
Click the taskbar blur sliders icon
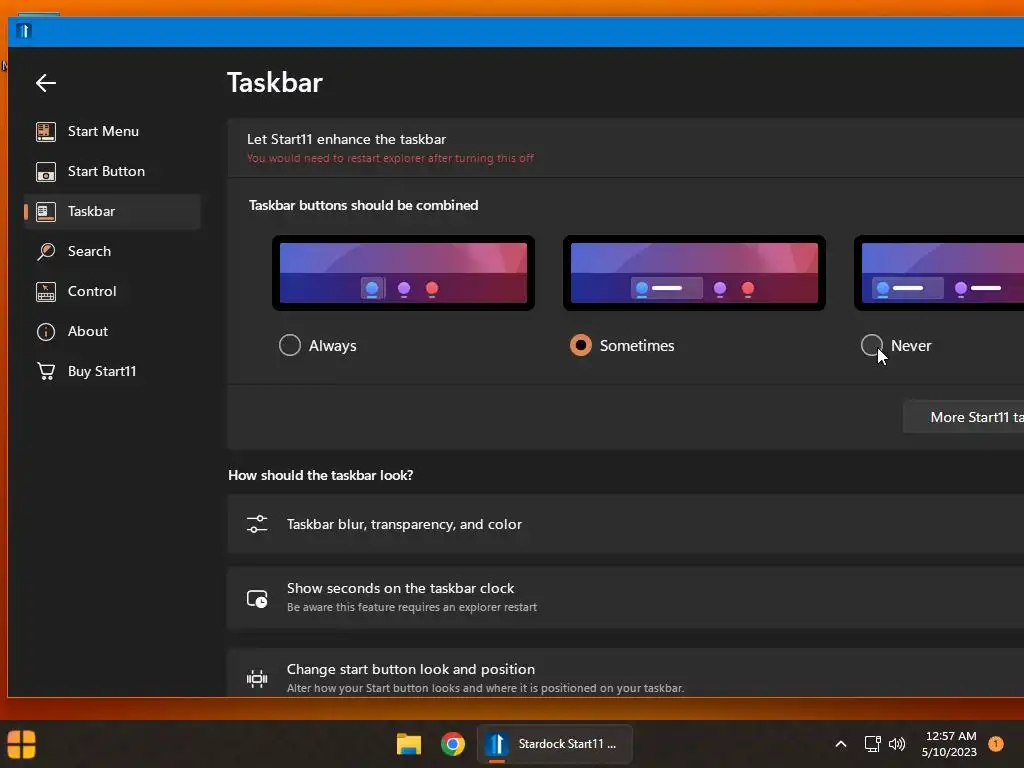(x=257, y=524)
